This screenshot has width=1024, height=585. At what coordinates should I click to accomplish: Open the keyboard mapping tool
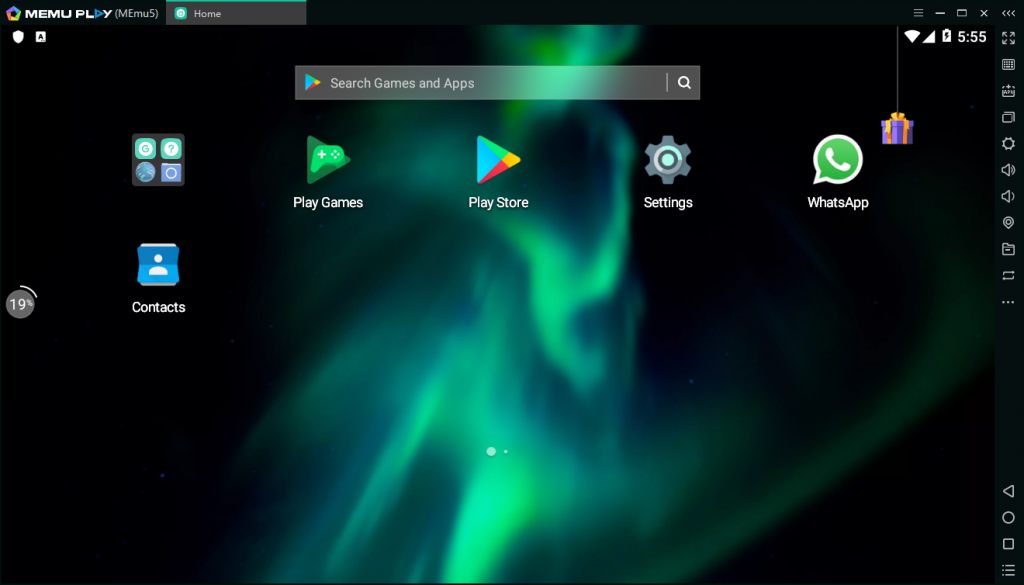[x=1008, y=64]
